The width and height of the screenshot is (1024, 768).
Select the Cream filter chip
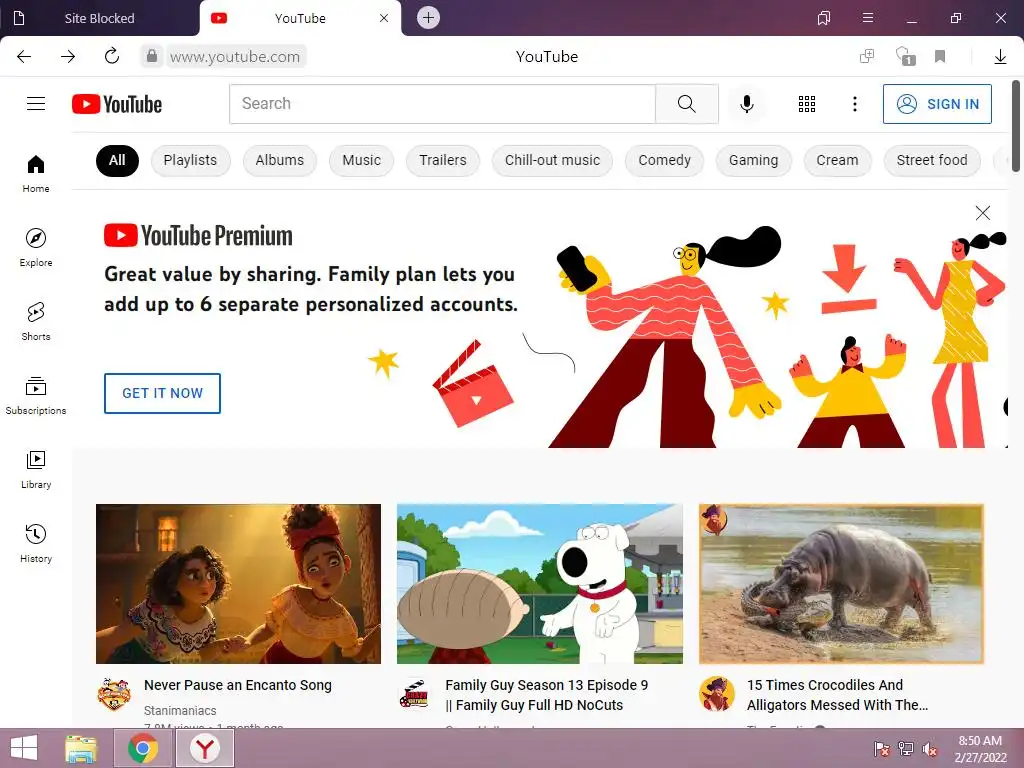[837, 161]
